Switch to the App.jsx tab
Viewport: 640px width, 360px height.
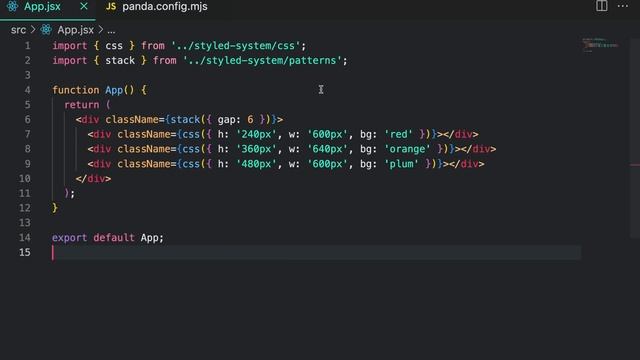tap(42, 7)
